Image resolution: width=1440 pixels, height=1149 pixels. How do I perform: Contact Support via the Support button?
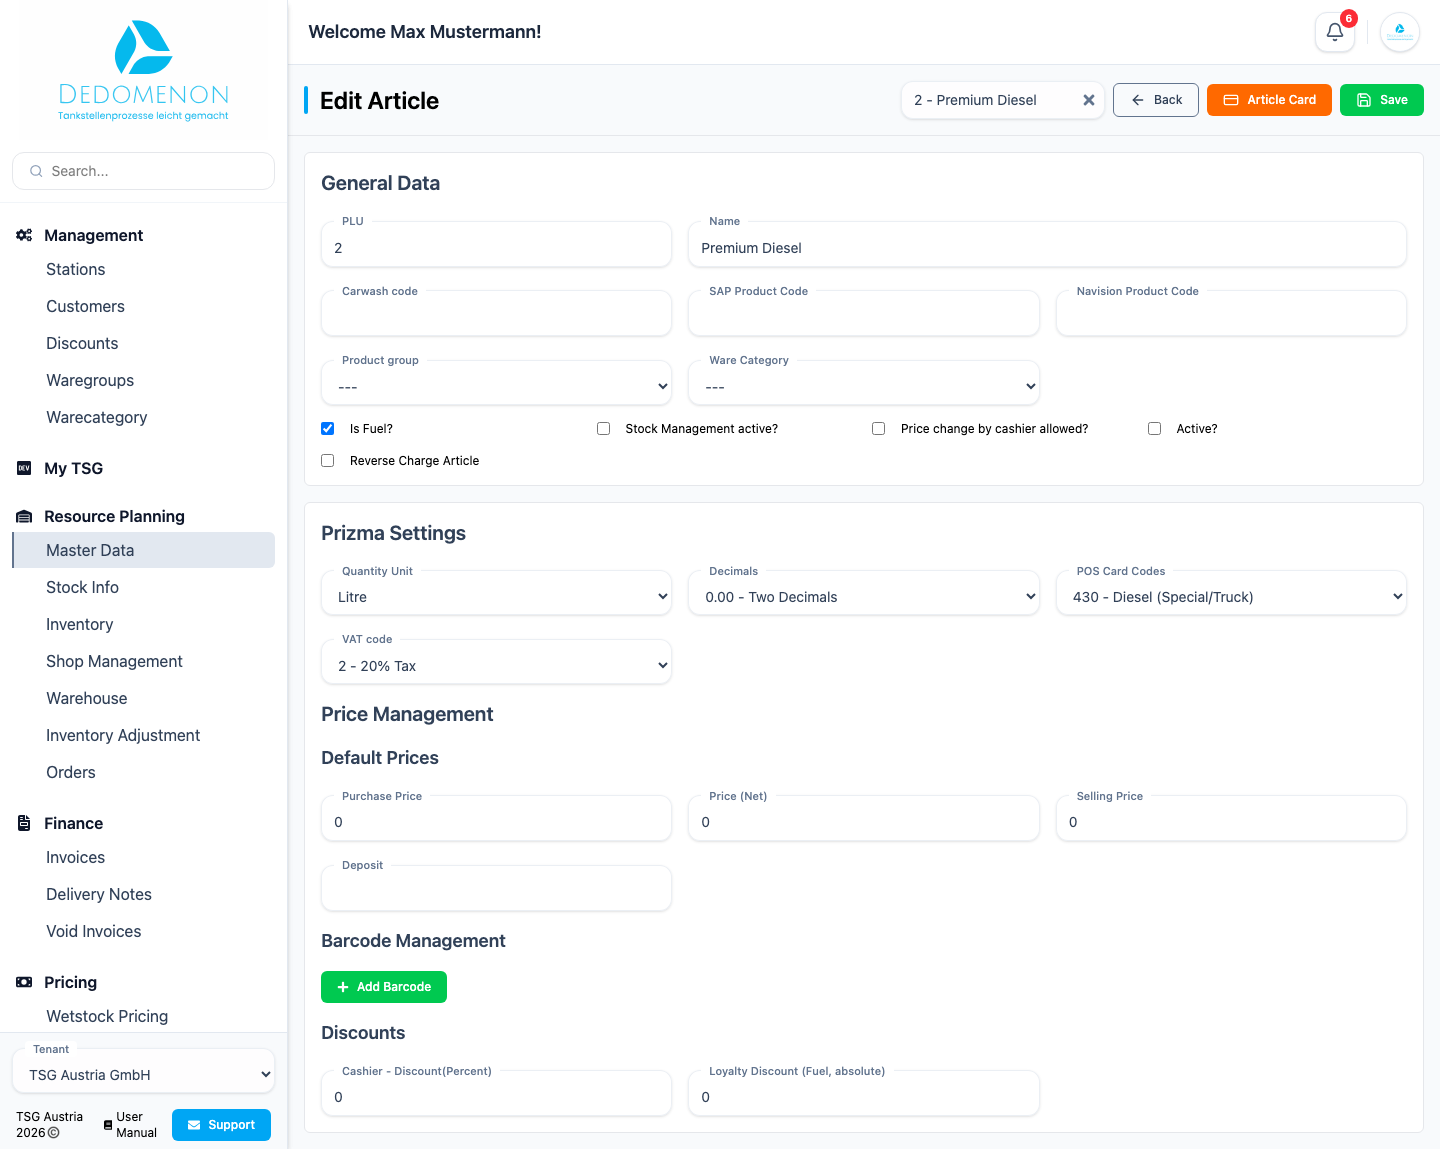coord(221,1125)
